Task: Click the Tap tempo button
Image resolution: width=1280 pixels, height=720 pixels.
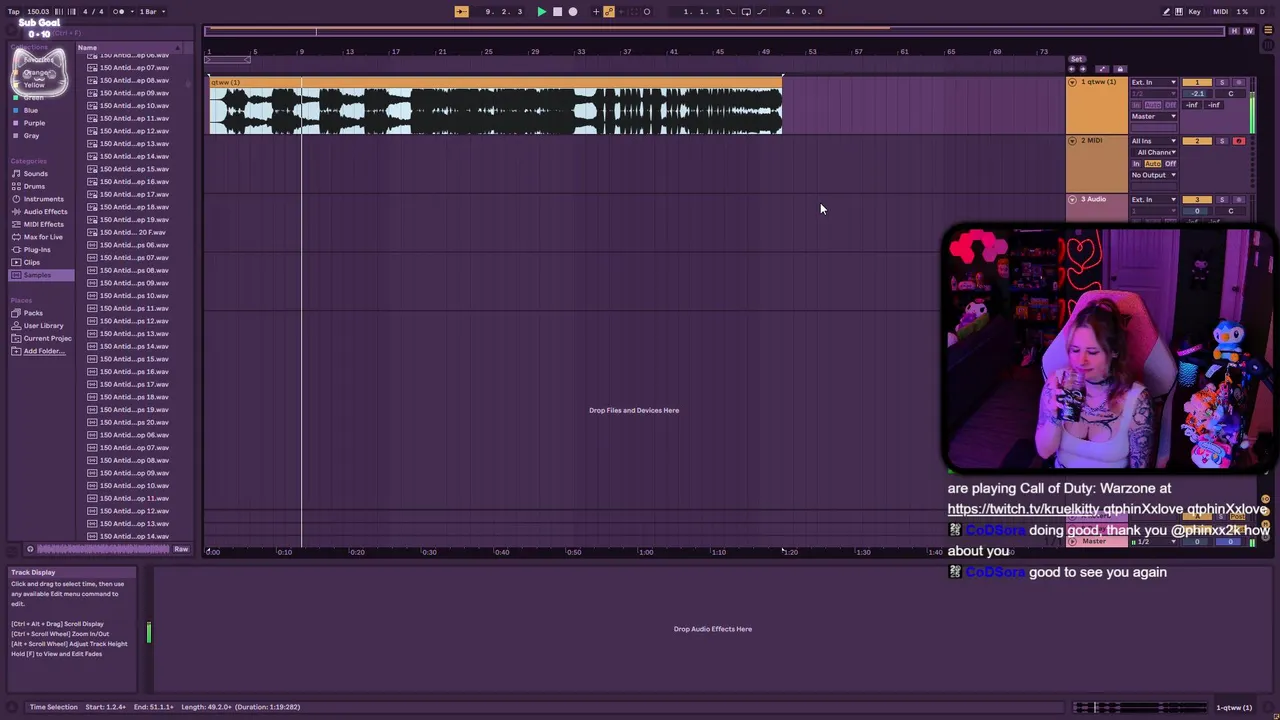Action: point(14,12)
